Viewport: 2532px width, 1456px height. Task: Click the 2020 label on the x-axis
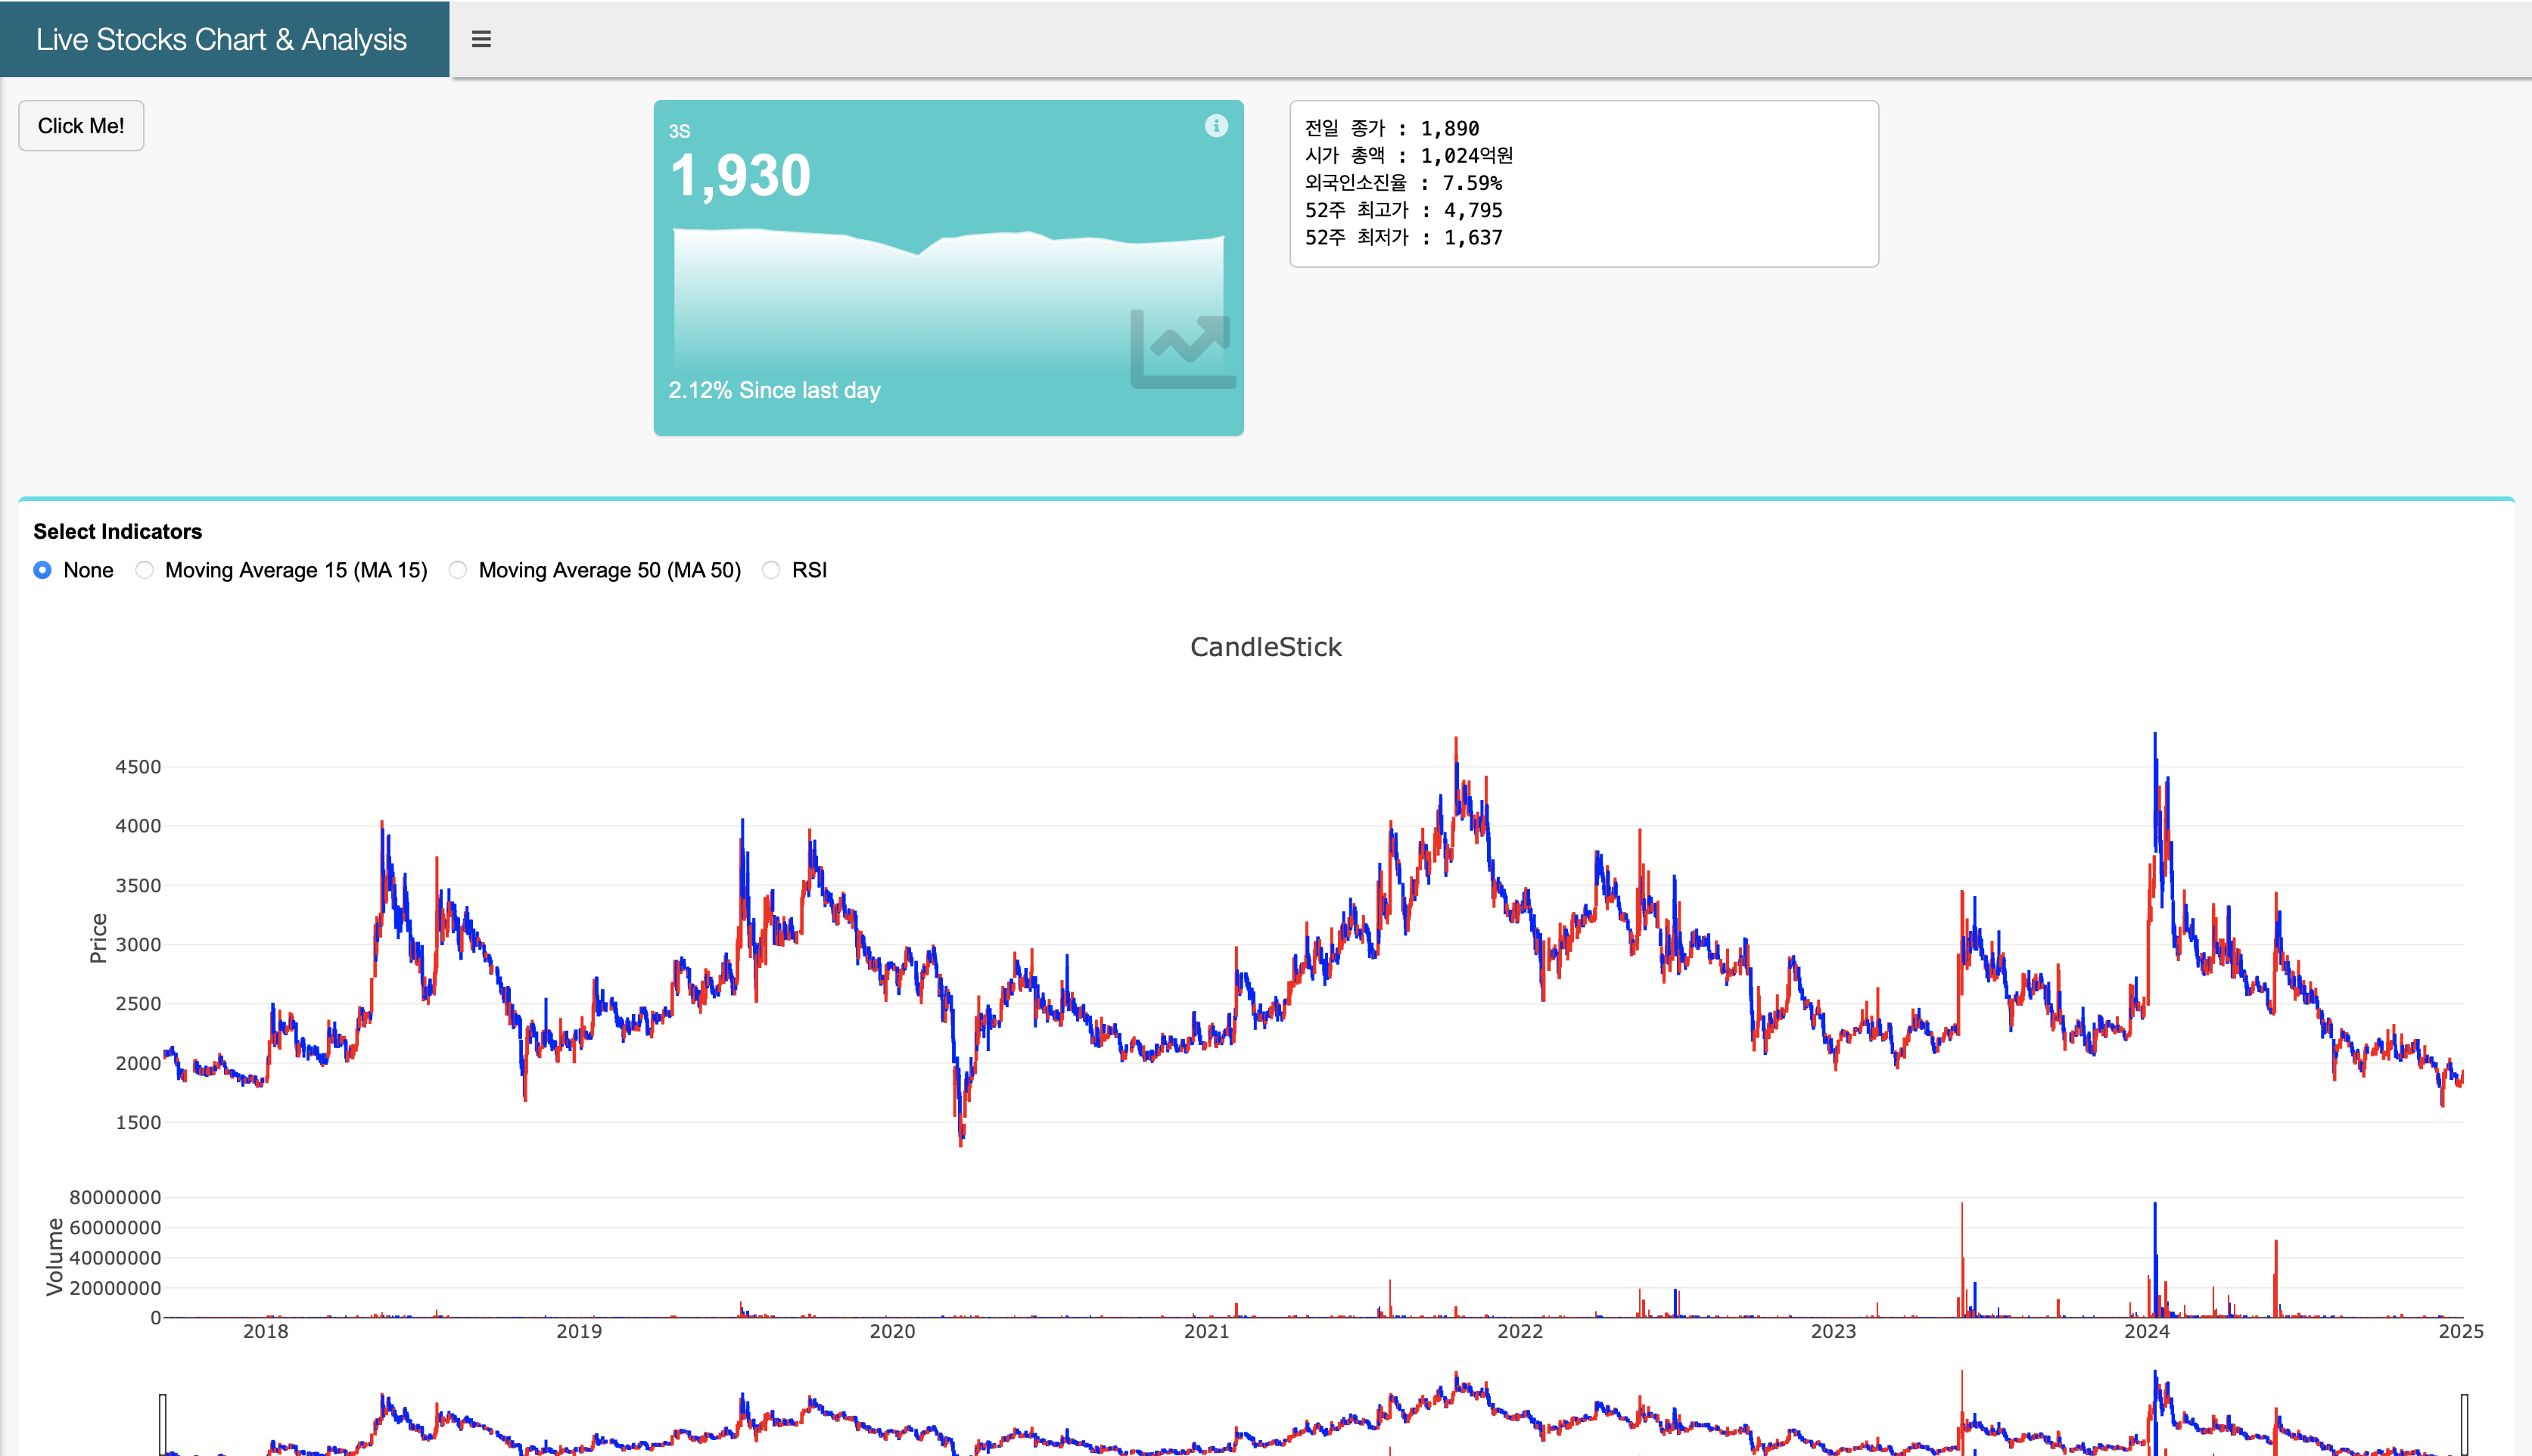click(x=892, y=1331)
